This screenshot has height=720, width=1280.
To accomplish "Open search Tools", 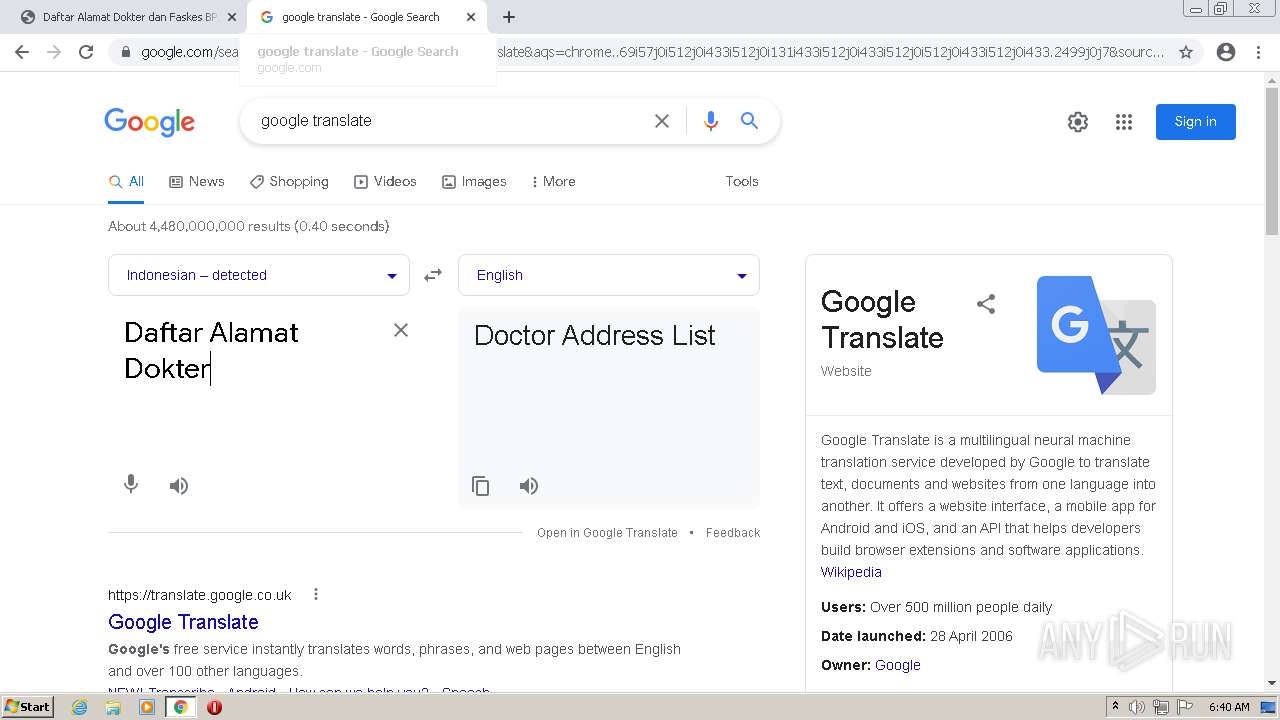I will 742,181.
